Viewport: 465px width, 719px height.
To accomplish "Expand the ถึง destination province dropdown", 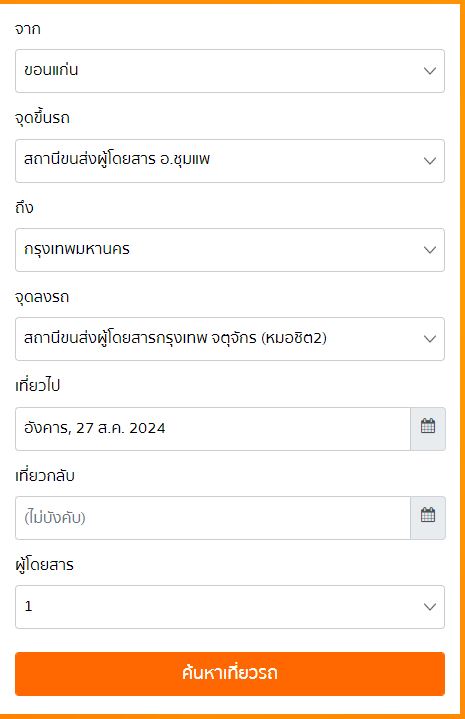I will [230, 250].
